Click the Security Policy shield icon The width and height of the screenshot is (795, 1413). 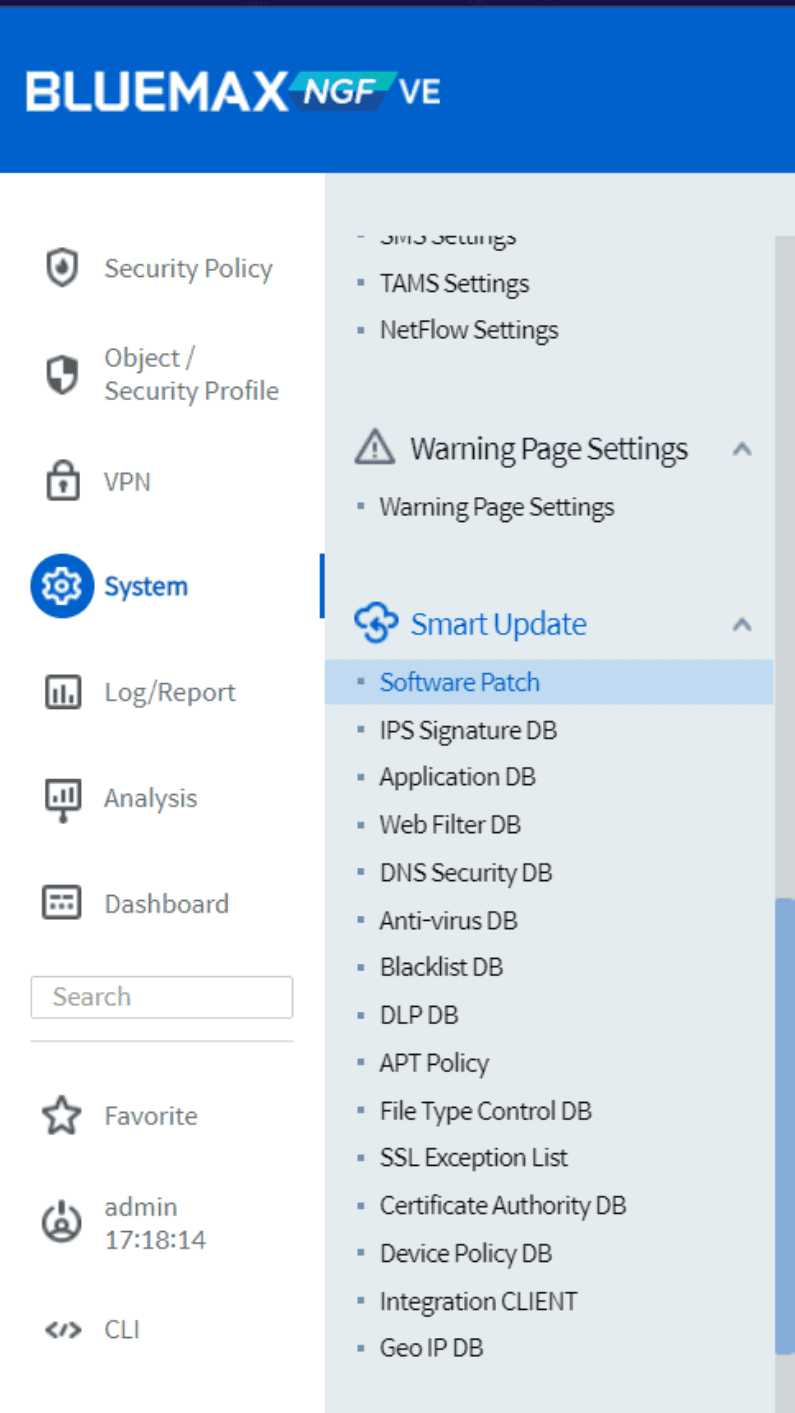(62, 268)
